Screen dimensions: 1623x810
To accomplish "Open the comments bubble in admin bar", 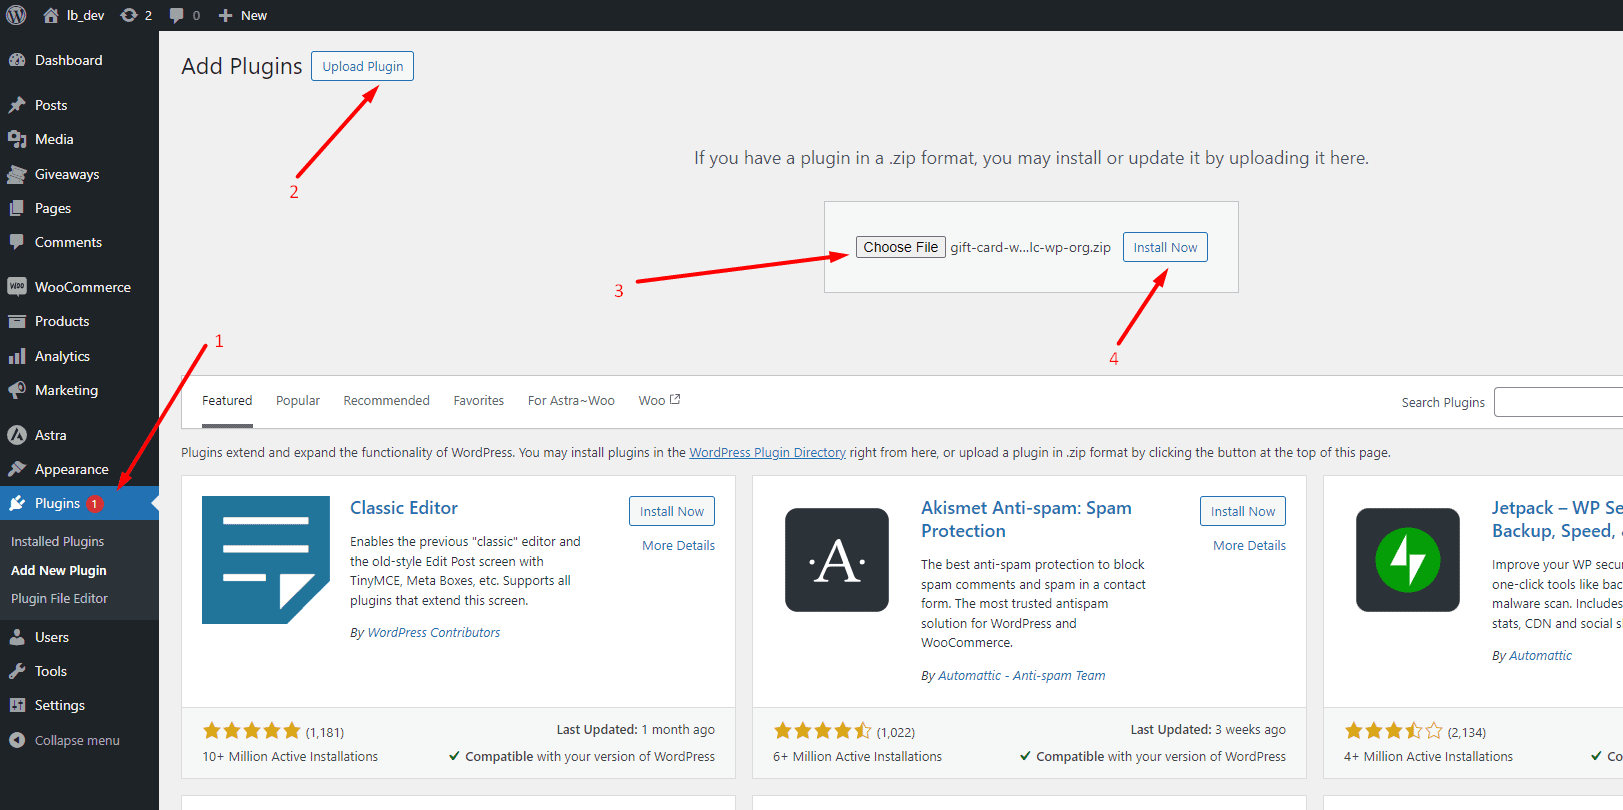I will [177, 15].
